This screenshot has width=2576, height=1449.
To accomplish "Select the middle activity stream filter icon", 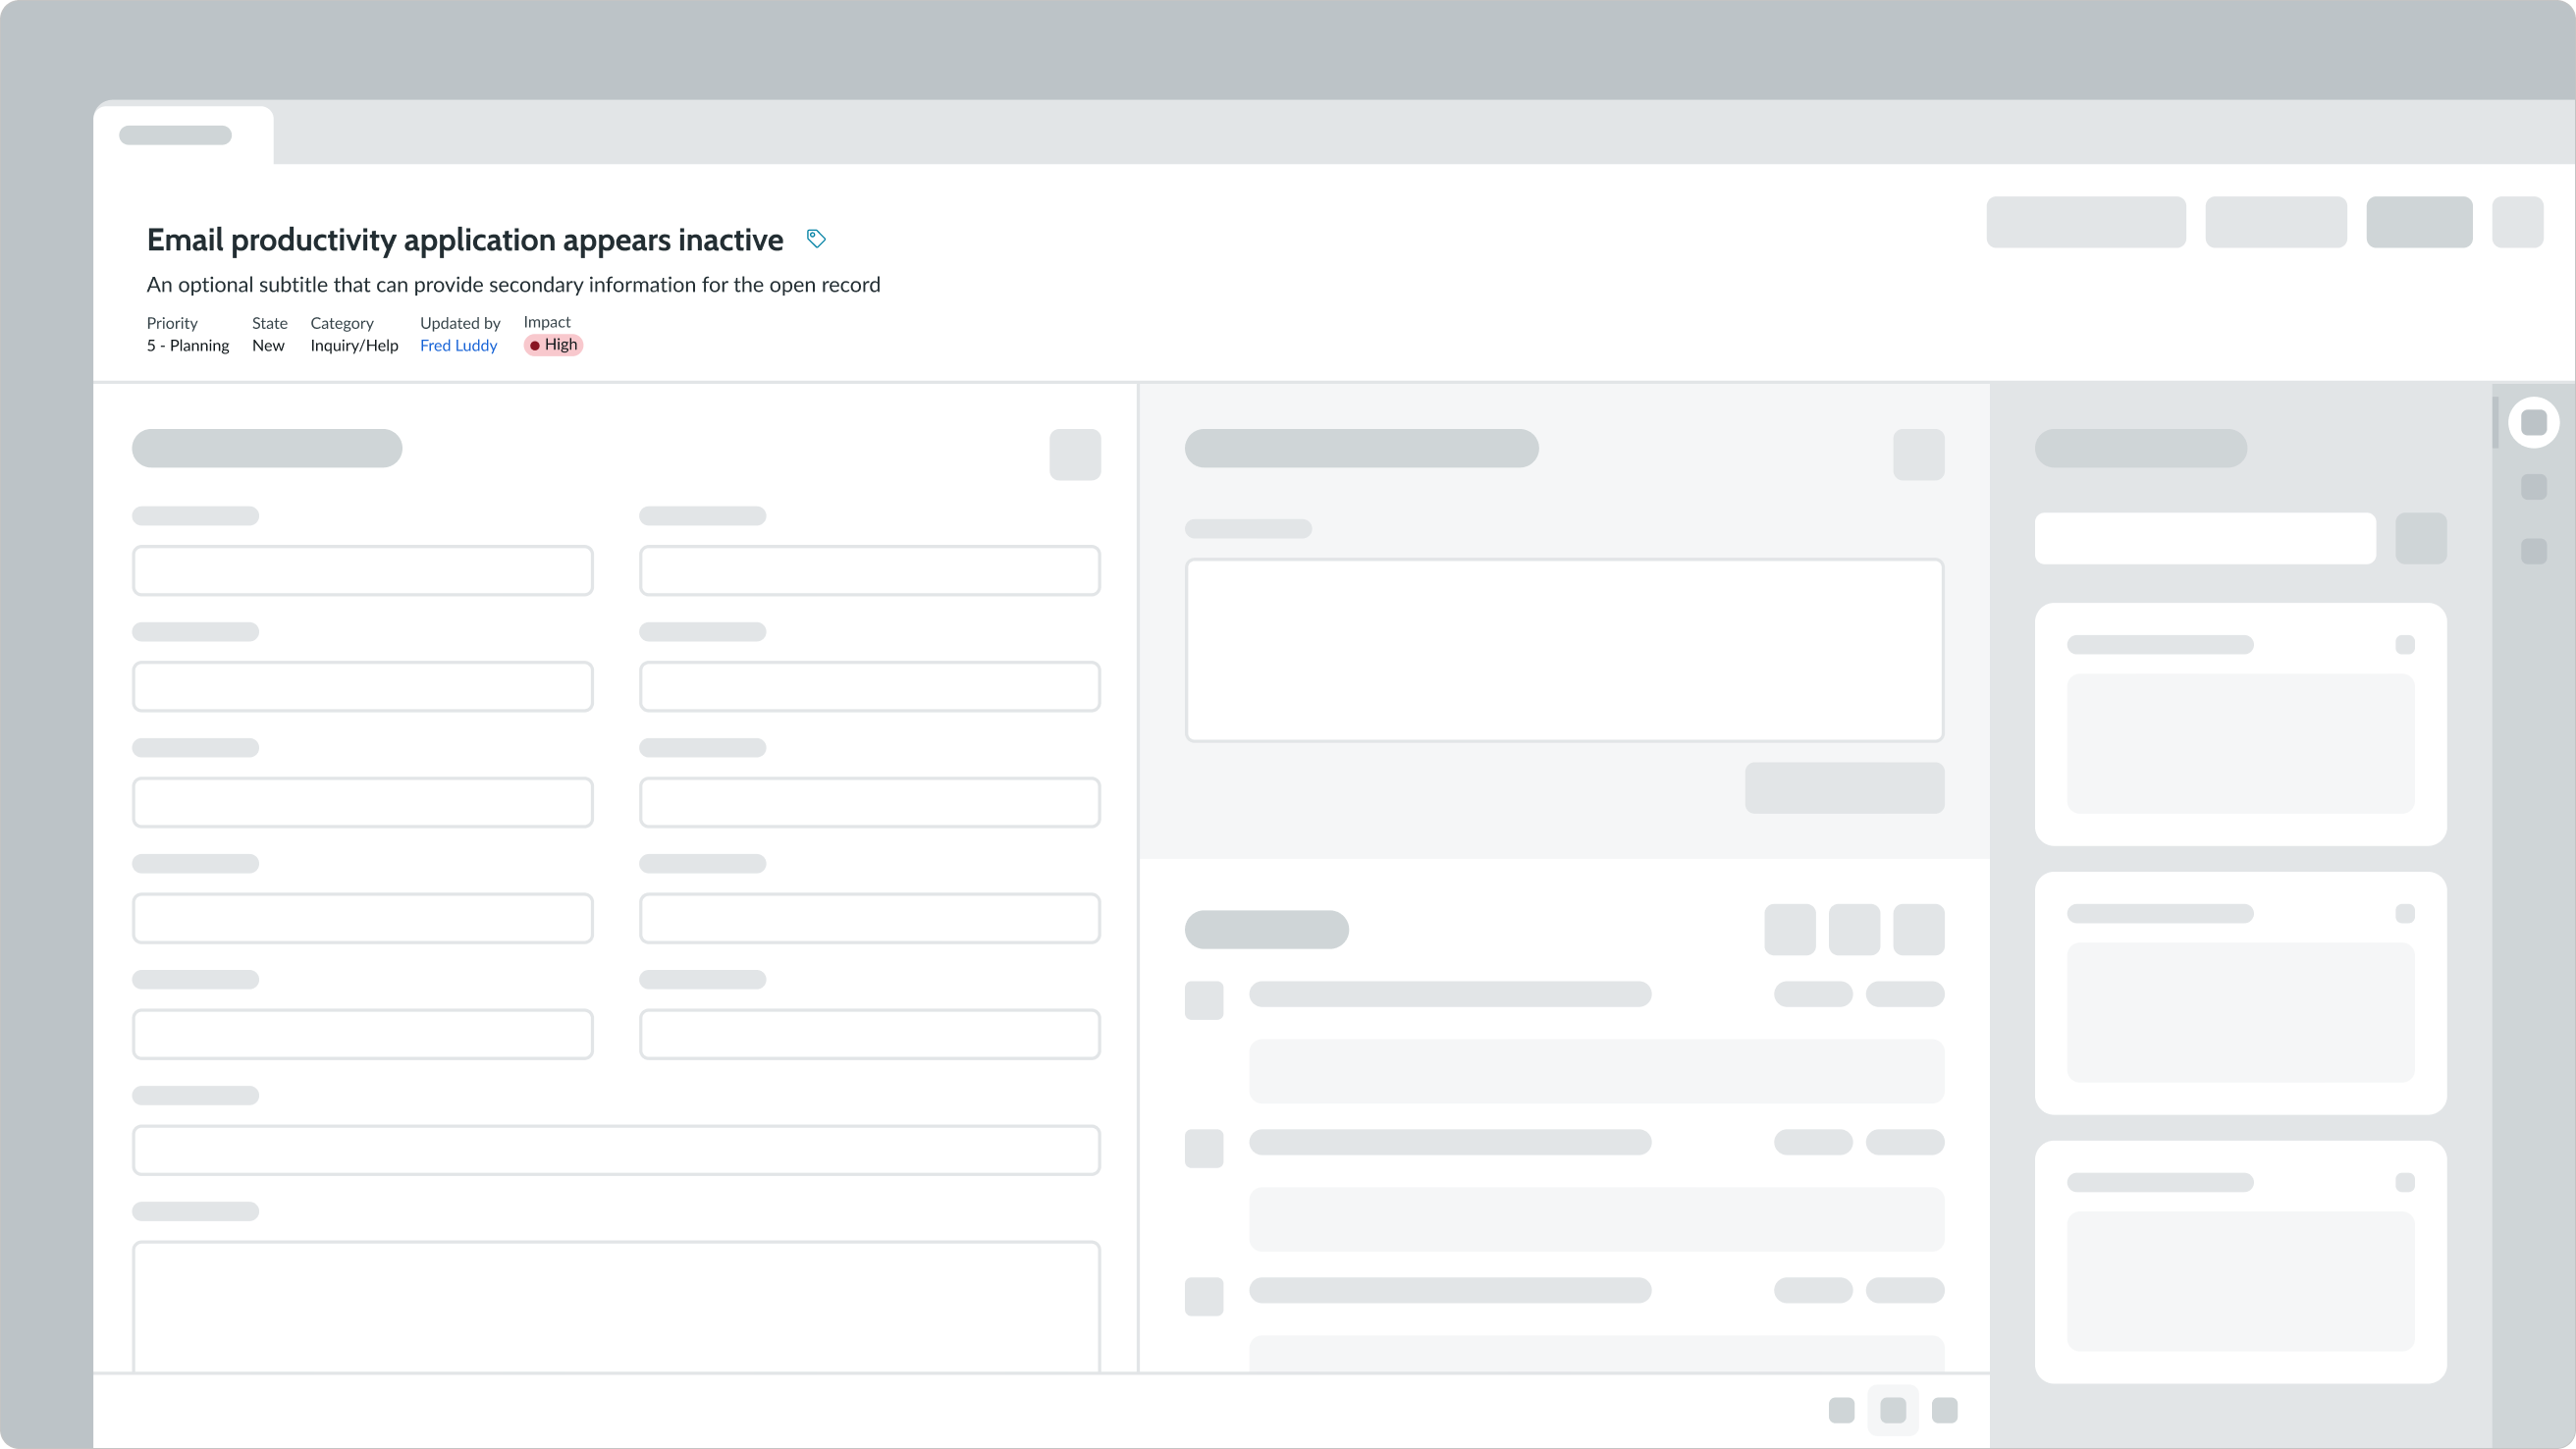I will pyautogui.click(x=1855, y=929).
